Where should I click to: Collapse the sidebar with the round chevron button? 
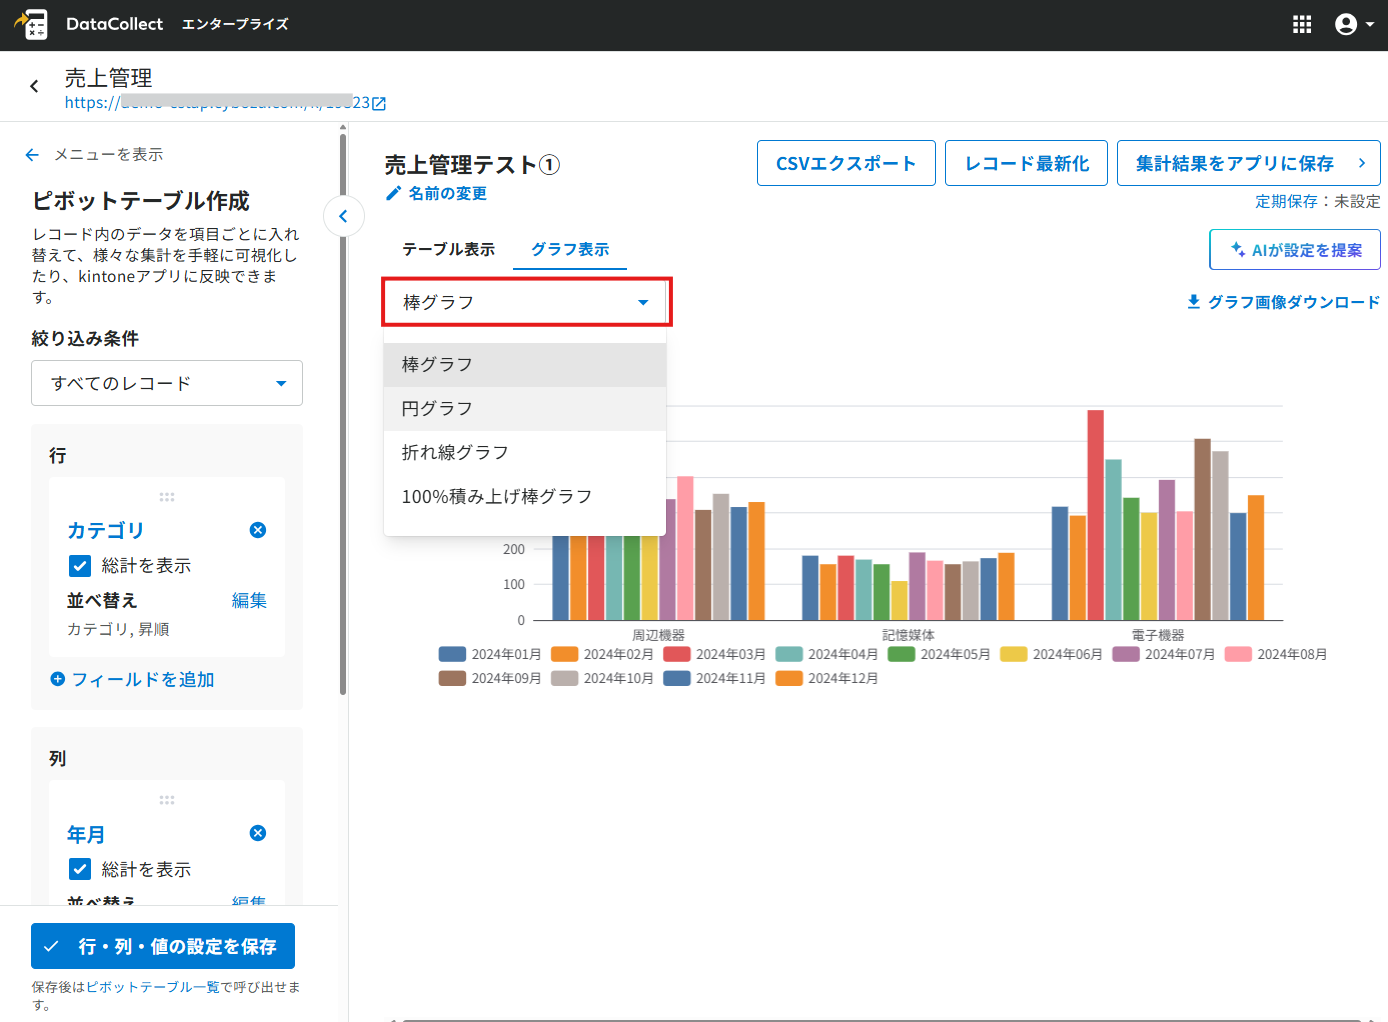[343, 216]
